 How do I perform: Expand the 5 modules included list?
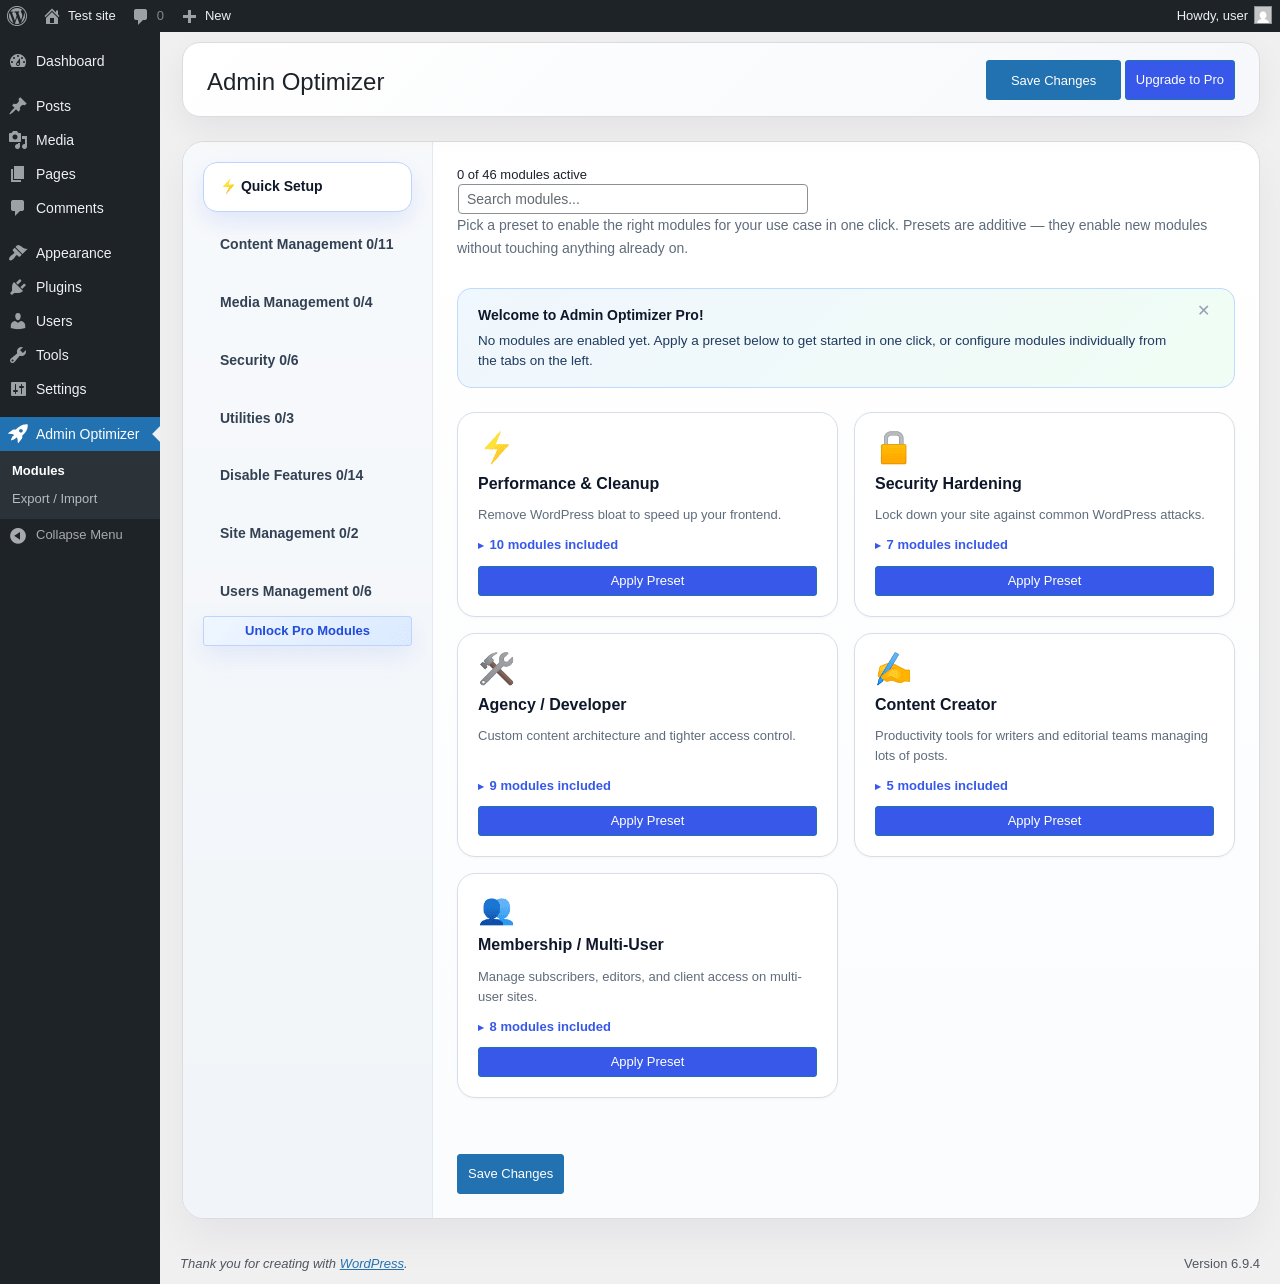click(941, 786)
